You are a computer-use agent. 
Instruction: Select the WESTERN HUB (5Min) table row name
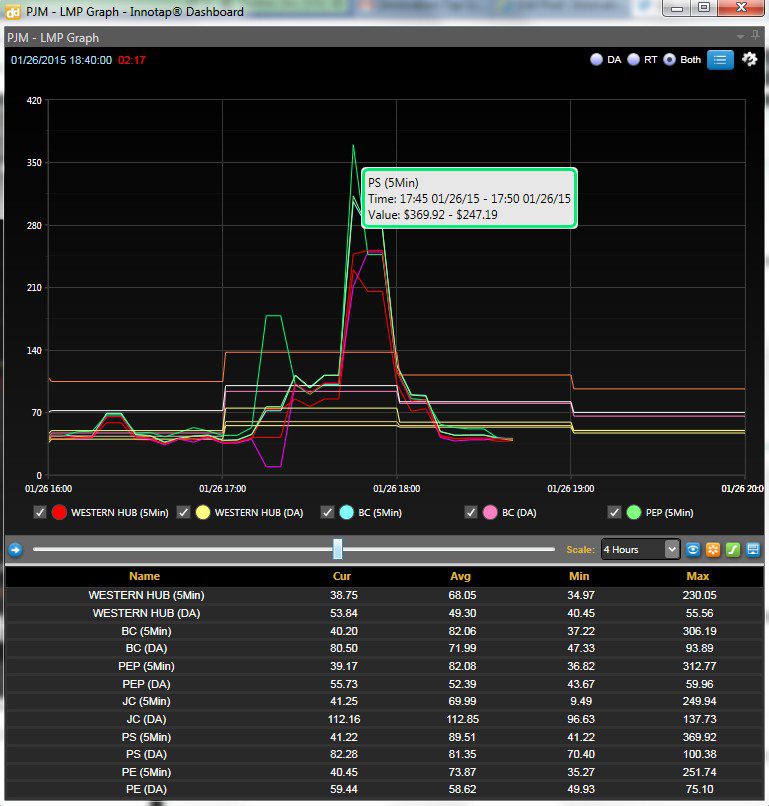(147, 595)
